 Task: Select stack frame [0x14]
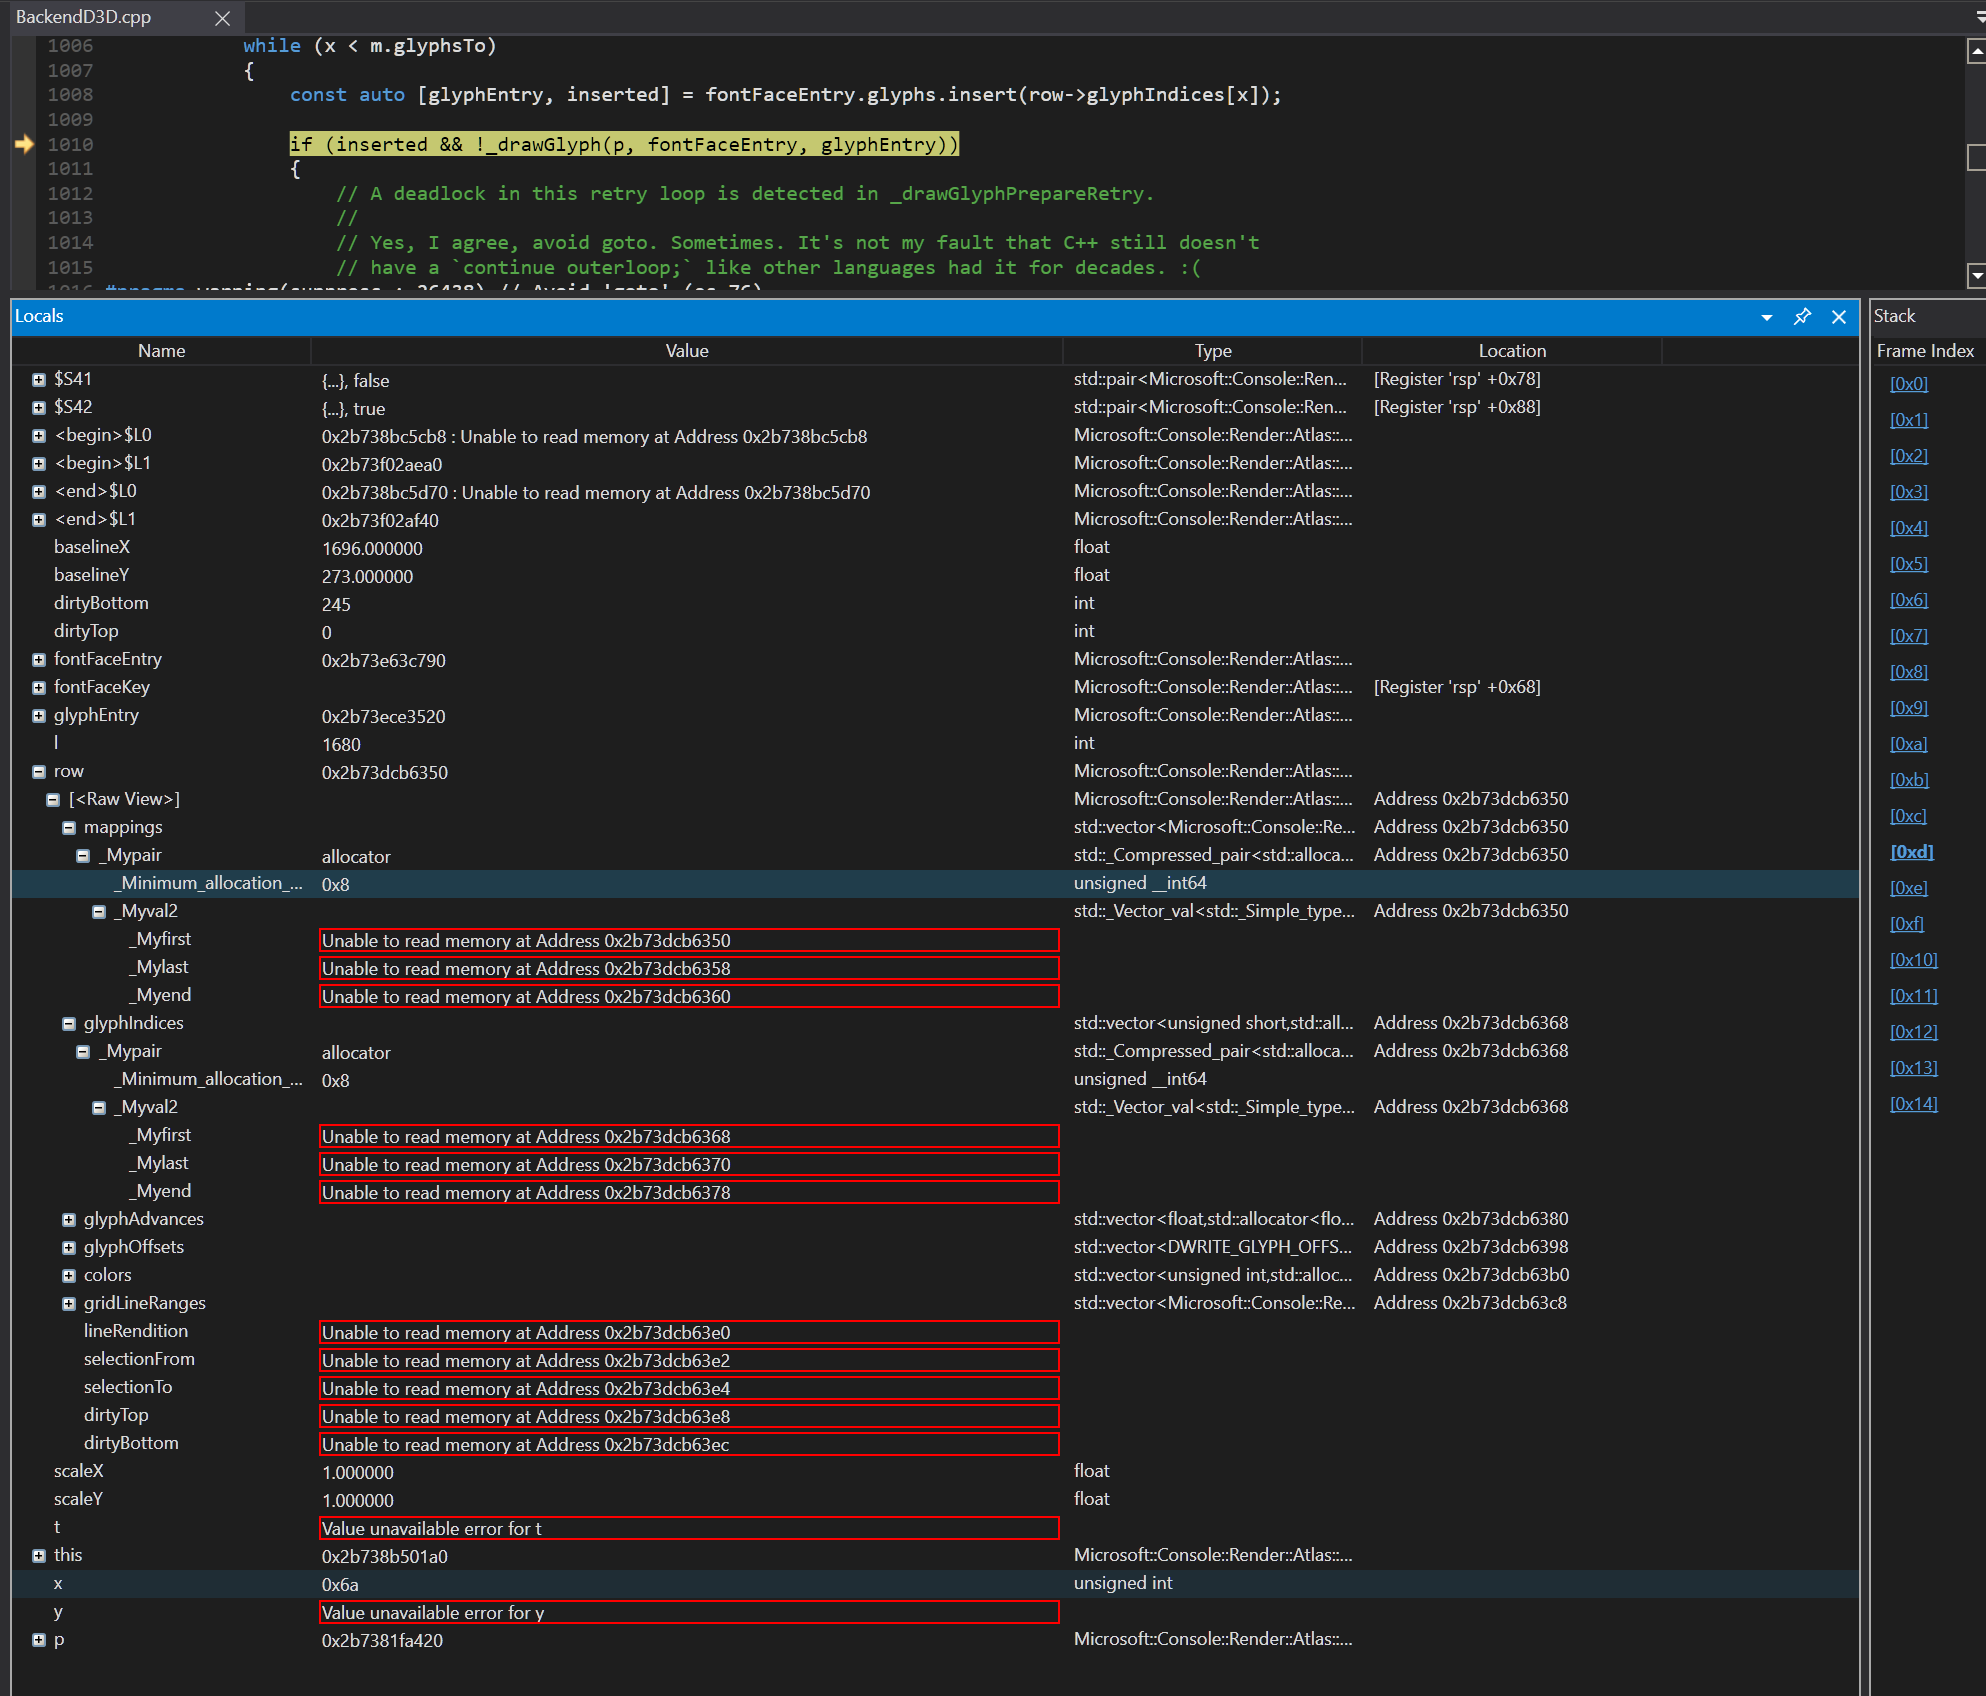point(1913,1103)
